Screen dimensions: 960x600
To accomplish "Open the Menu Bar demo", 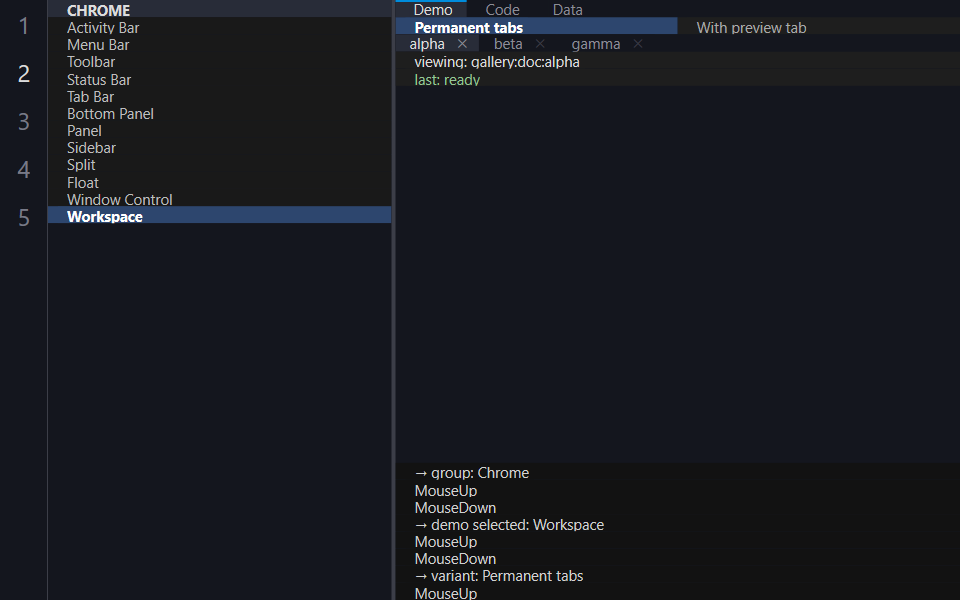I will coord(219,45).
